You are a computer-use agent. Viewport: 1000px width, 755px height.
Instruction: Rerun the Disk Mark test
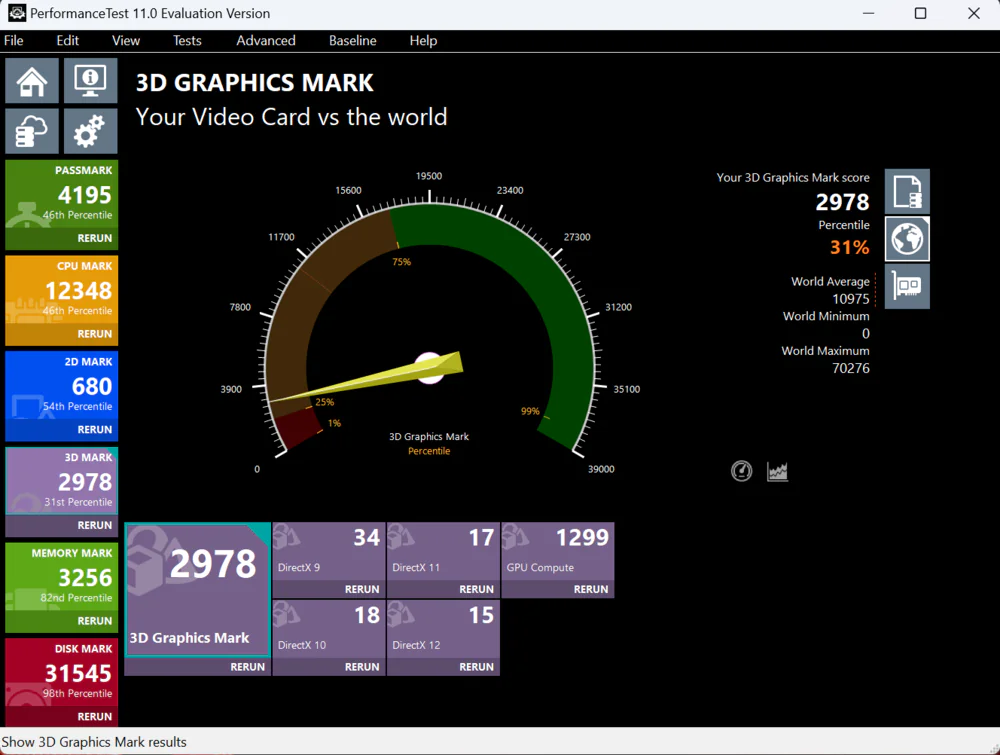point(94,717)
